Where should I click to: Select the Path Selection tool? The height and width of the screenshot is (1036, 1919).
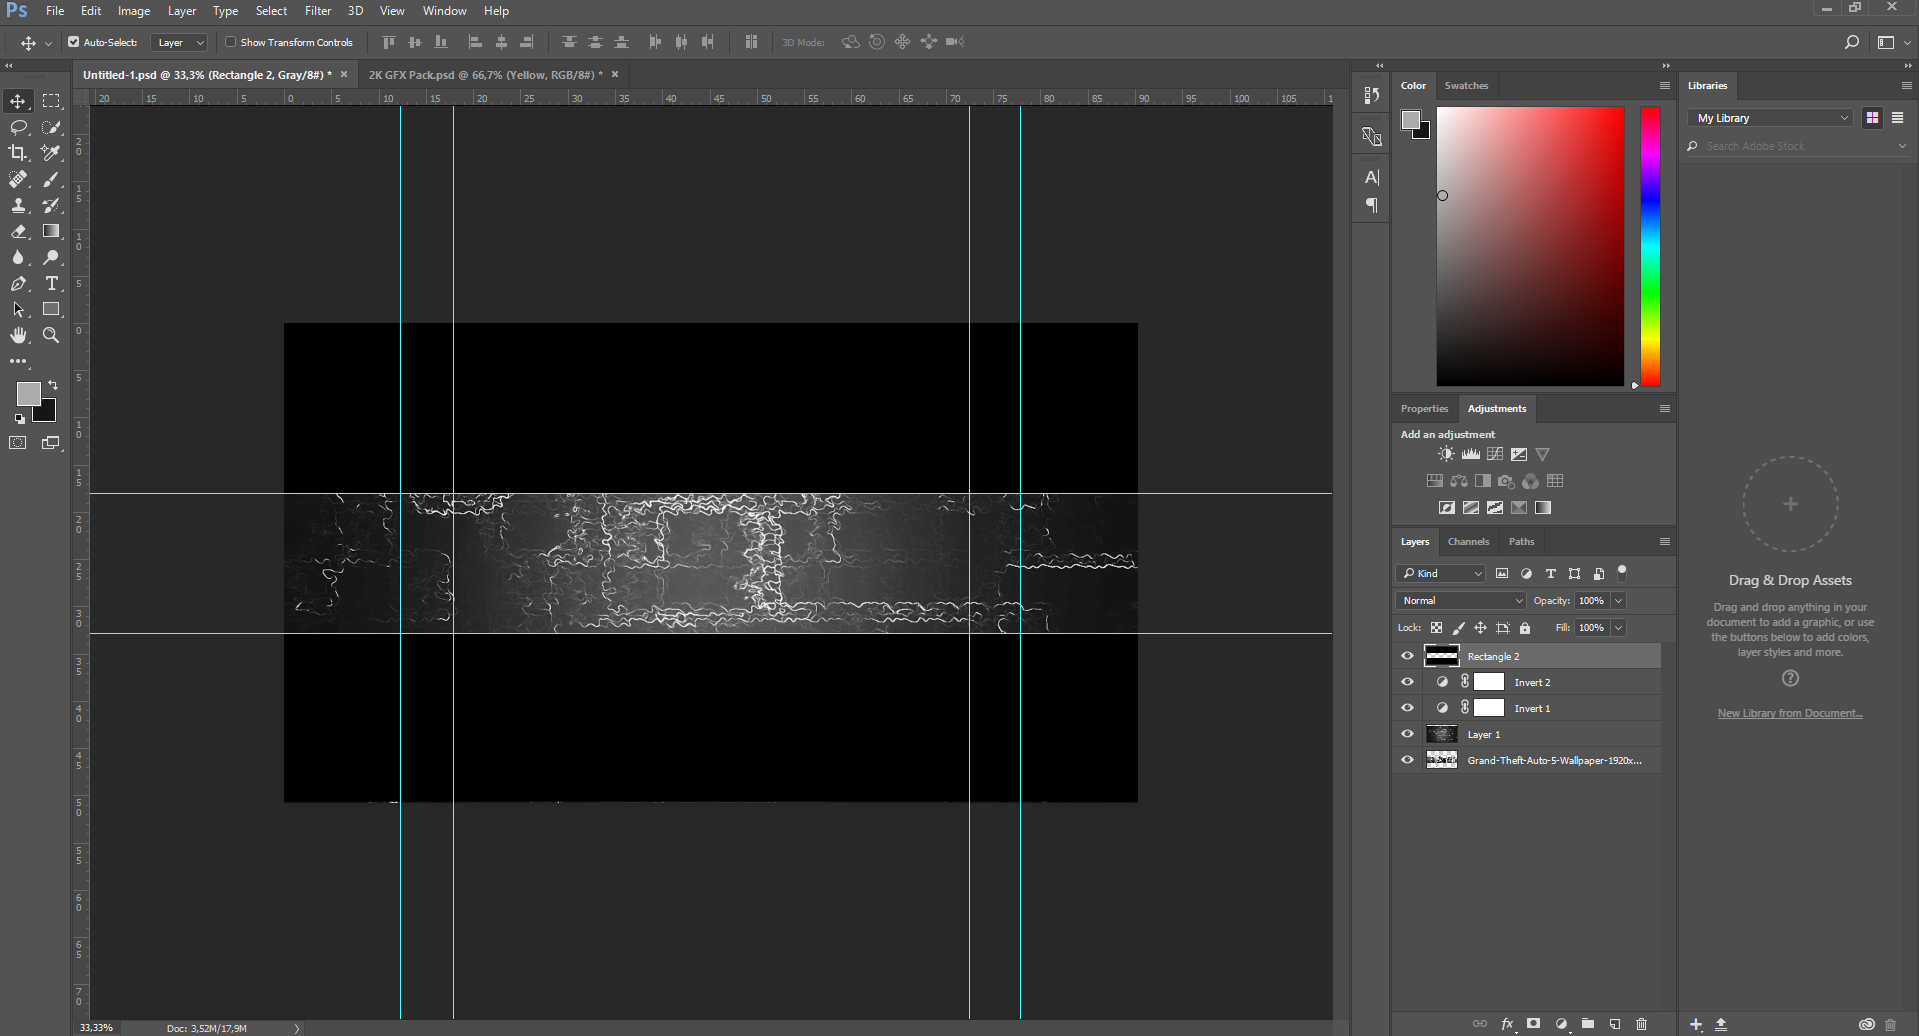[x=18, y=309]
